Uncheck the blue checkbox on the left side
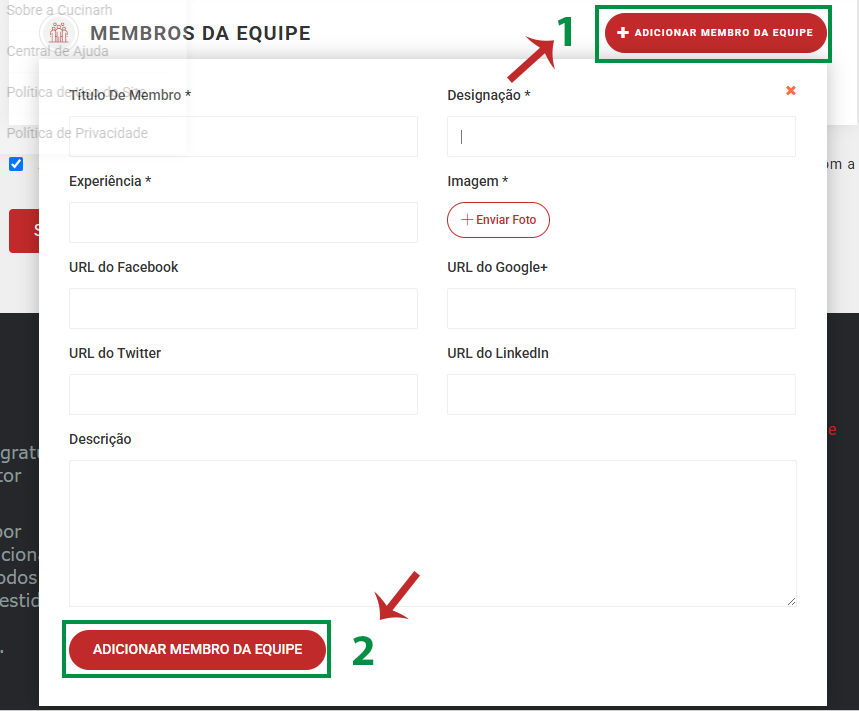Viewport: 859px width, 711px height. [x=15, y=164]
